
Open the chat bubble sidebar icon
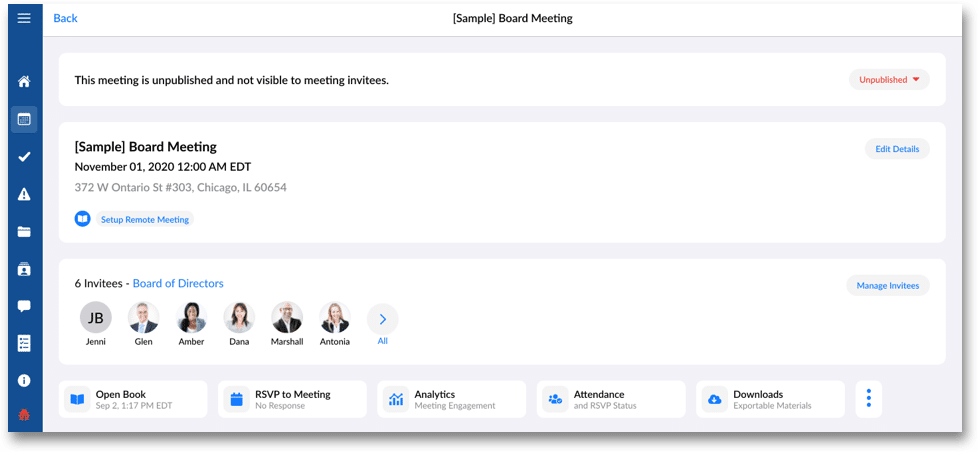tap(24, 306)
